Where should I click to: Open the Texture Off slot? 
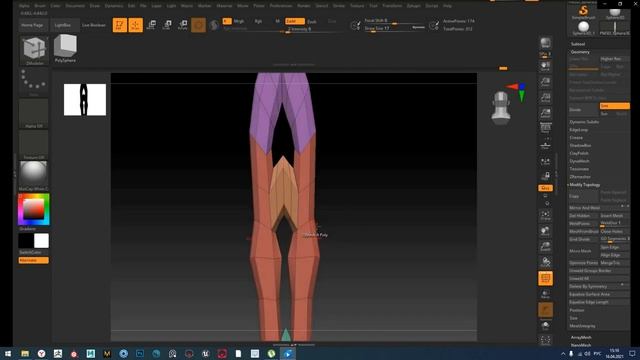coord(33,144)
